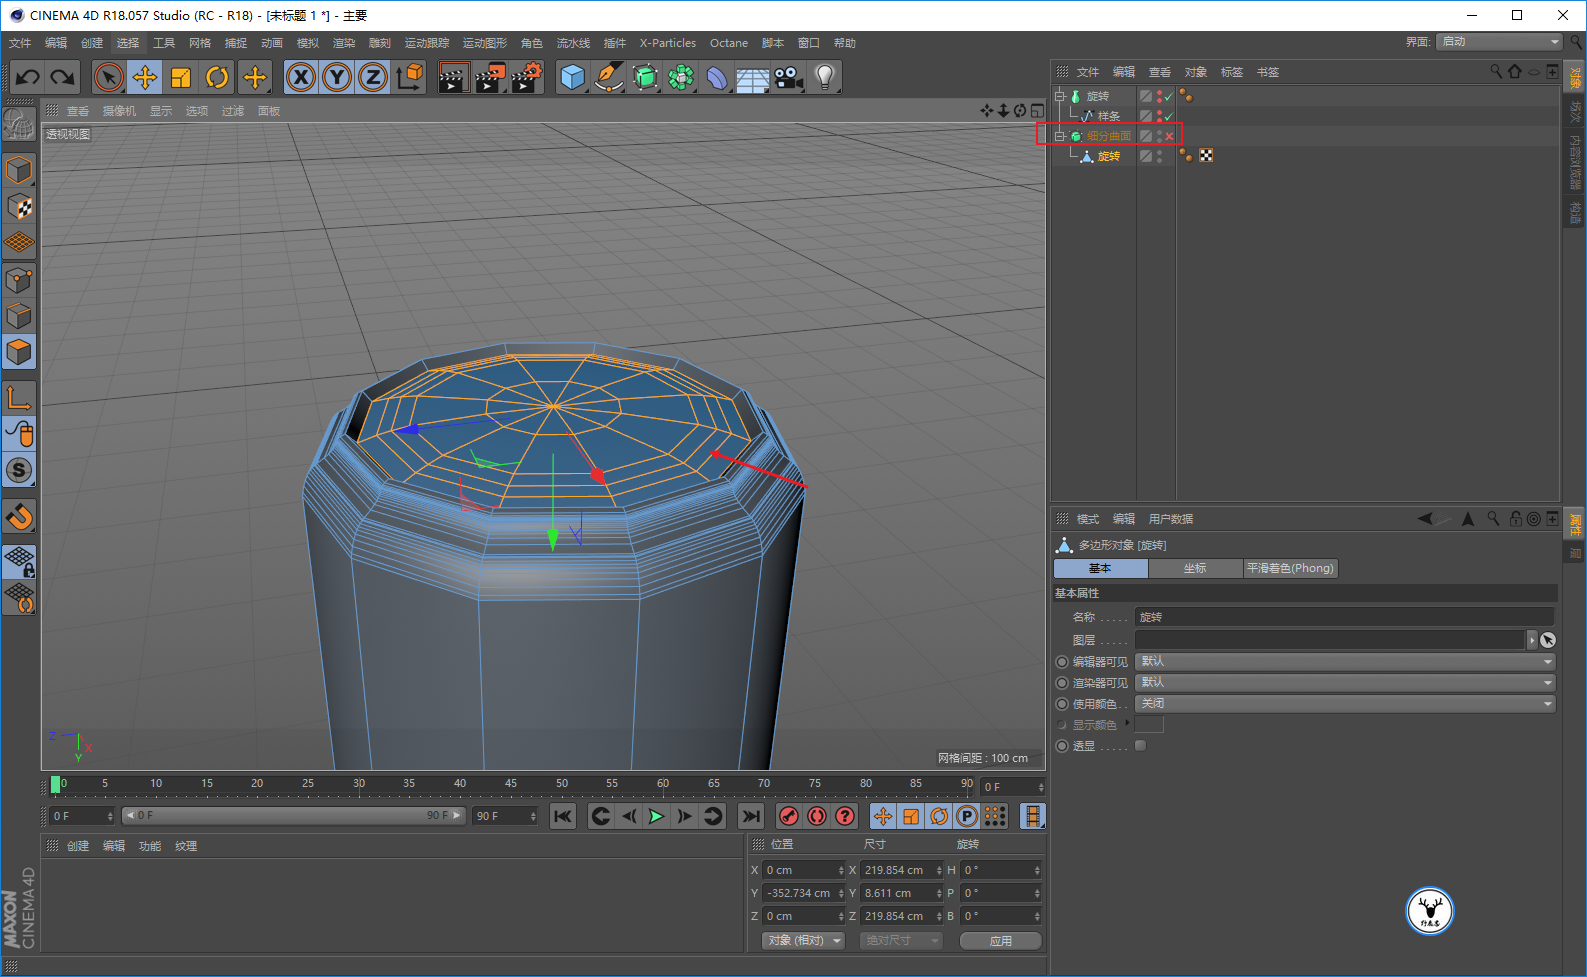Viewport: 1587px width, 977px height.
Task: Add a Cube primitive object
Action: (x=572, y=77)
